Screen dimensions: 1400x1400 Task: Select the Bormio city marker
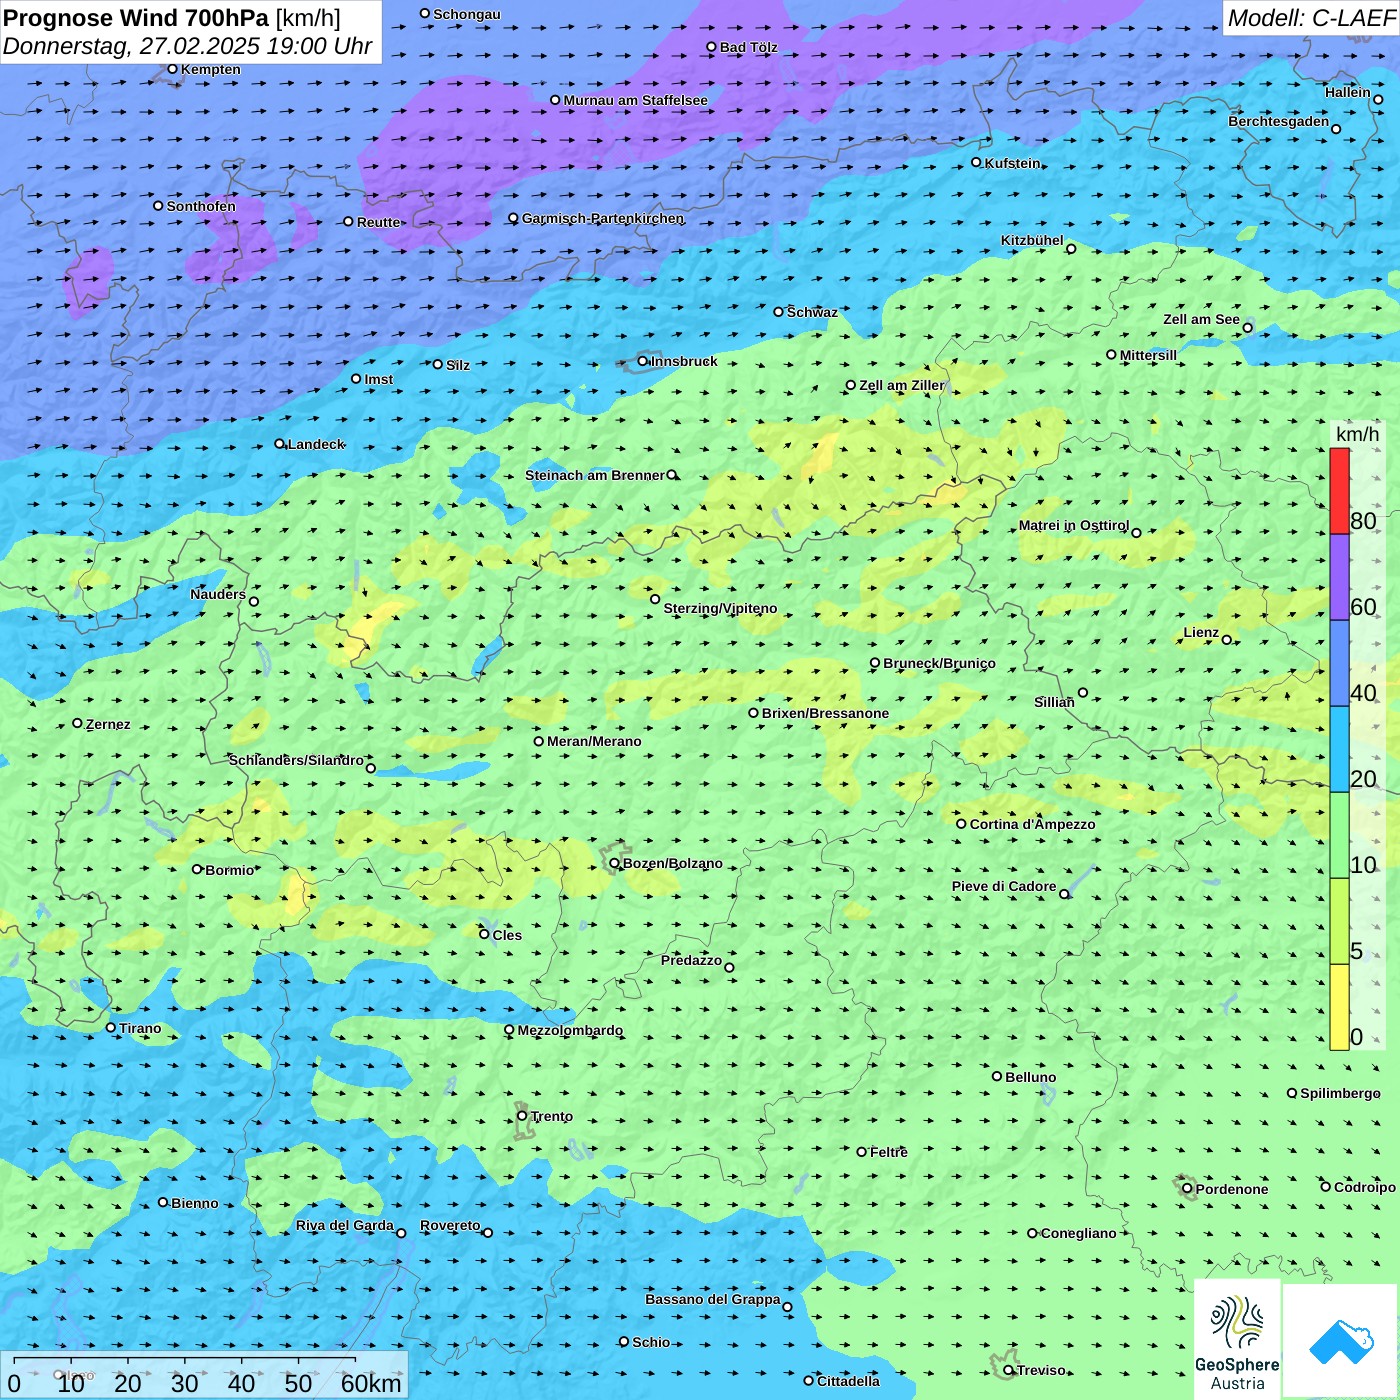coord(197,869)
